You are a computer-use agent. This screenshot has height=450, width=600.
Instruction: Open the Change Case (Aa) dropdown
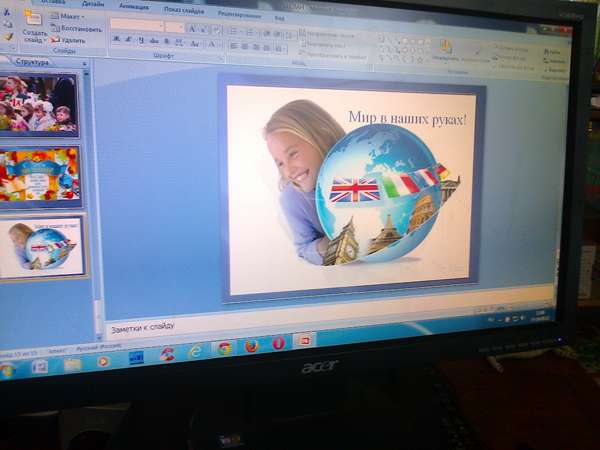195,44
